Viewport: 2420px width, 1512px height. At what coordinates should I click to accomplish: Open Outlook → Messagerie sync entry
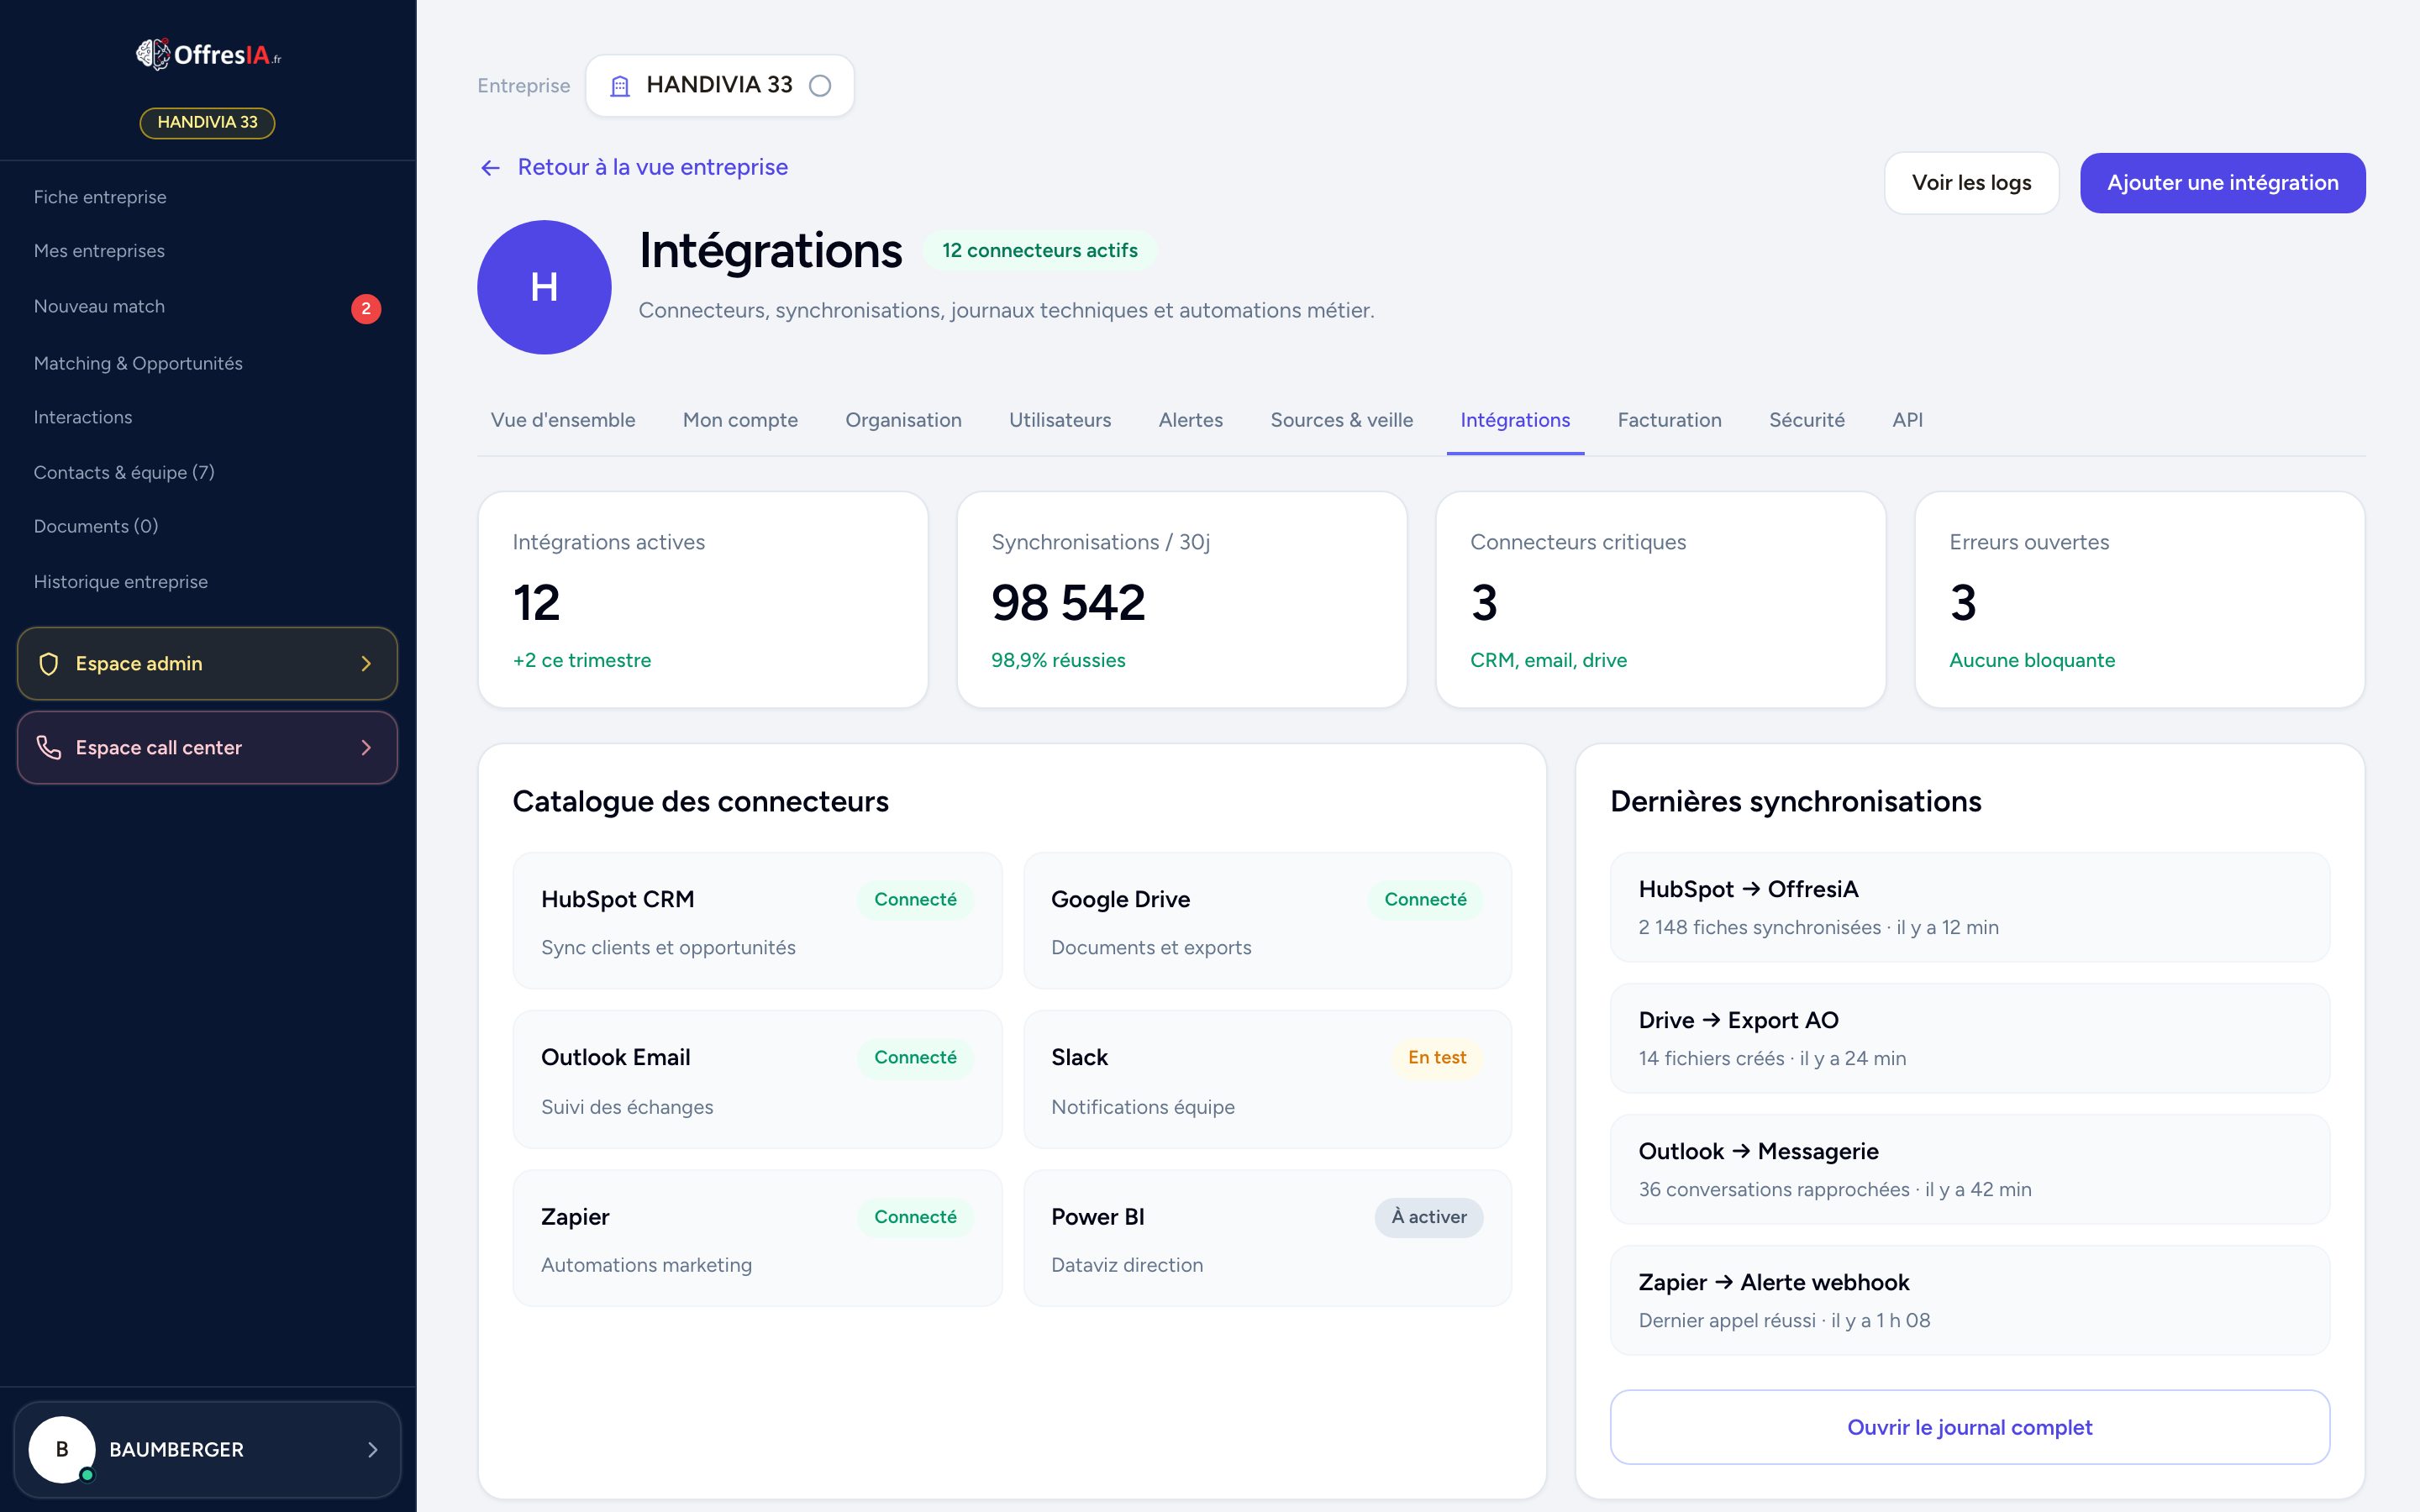(1969, 1169)
